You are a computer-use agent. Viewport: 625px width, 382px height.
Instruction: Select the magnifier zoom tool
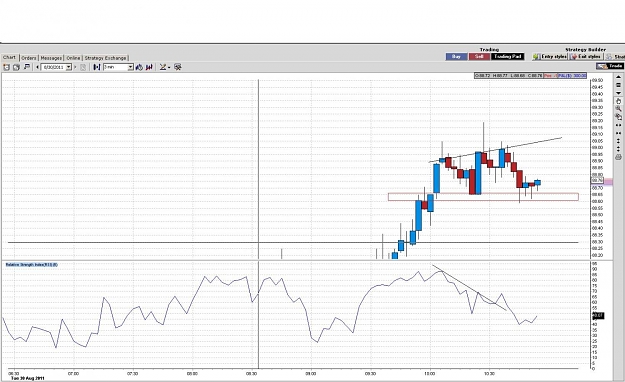pos(619,109)
